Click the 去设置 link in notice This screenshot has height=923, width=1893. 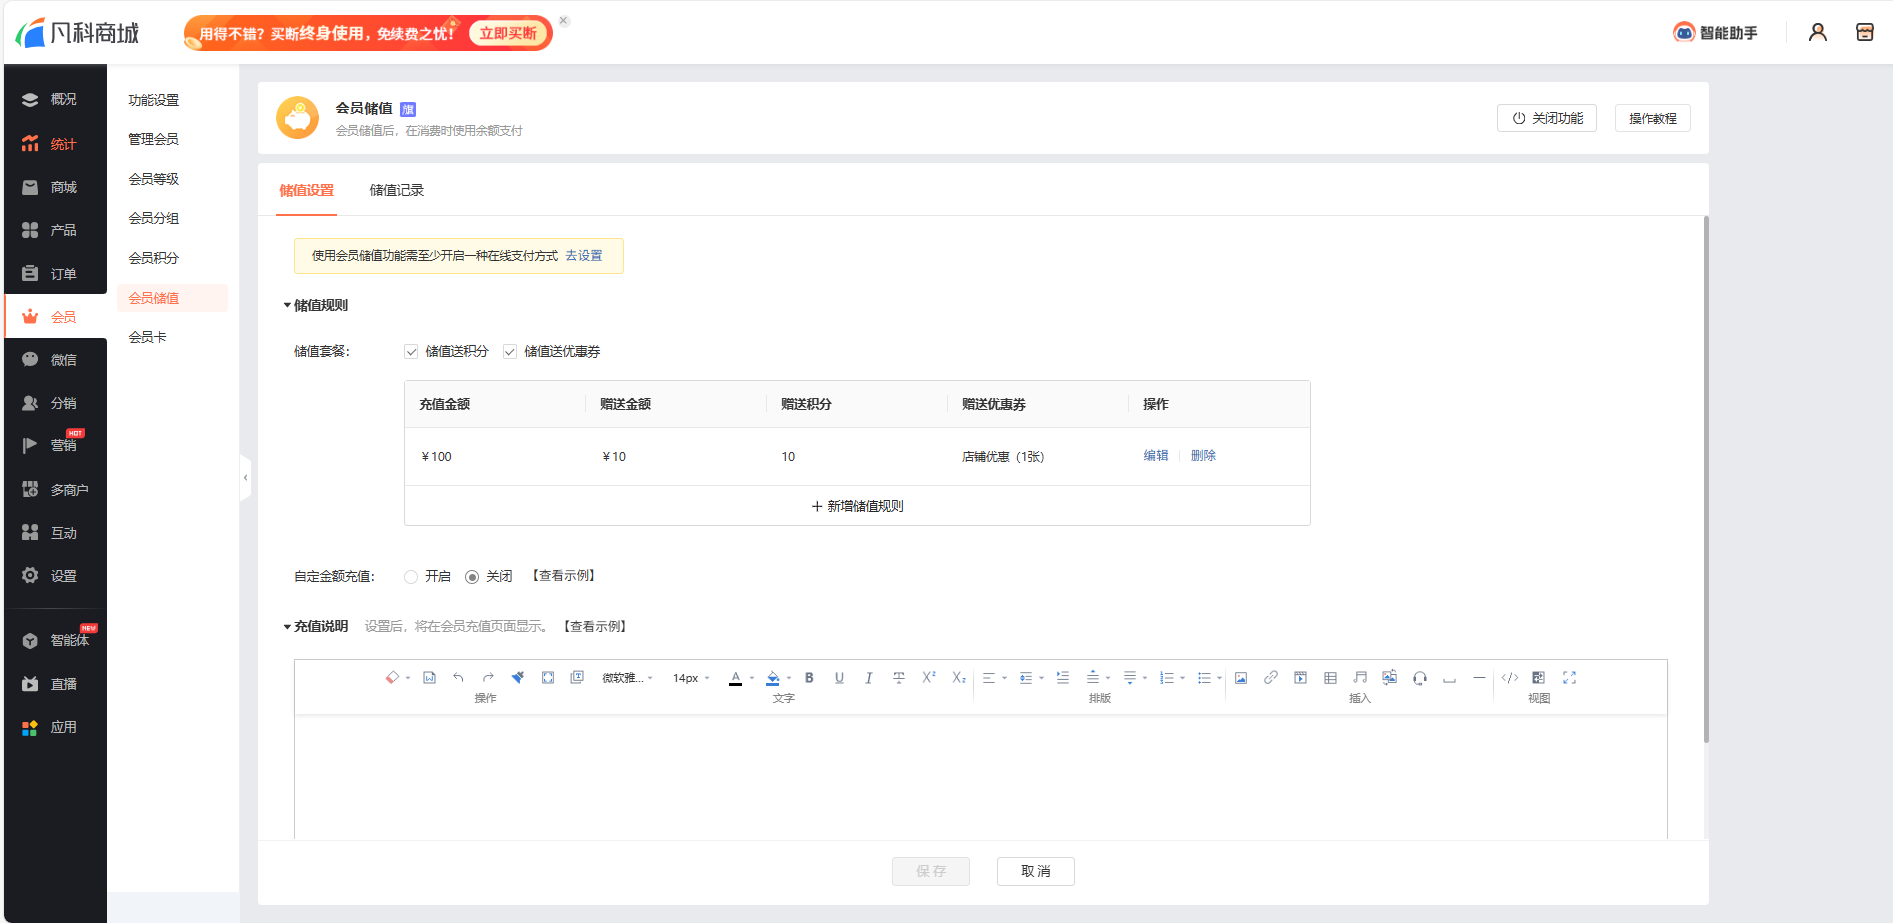pos(584,256)
